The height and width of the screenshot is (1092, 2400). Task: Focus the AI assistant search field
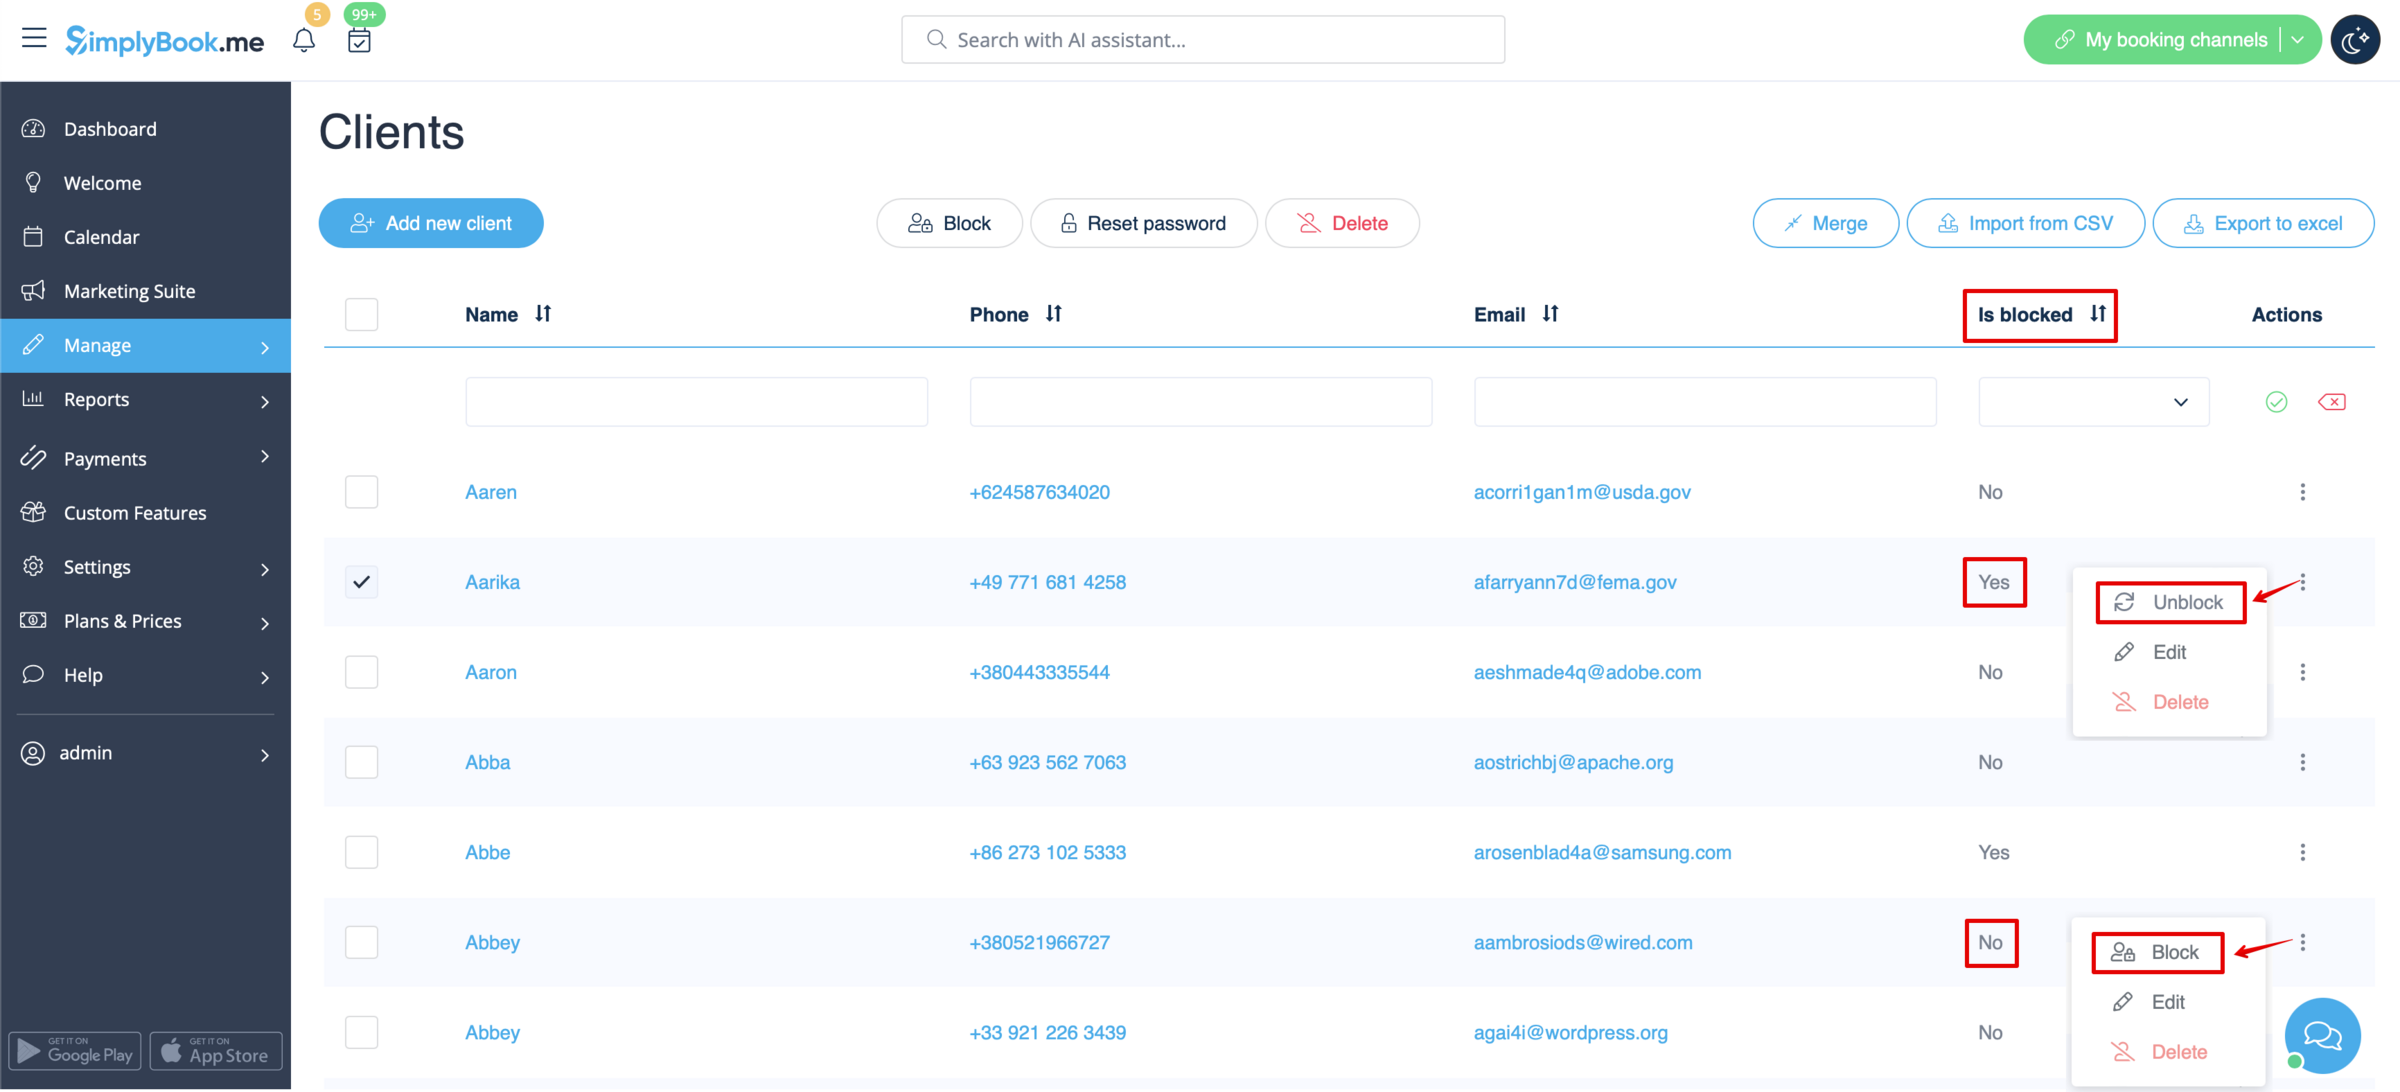point(1203,40)
